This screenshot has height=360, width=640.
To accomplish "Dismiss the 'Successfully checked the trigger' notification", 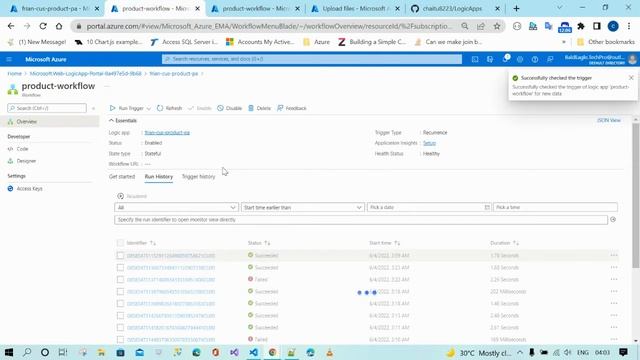I will pyautogui.click(x=631, y=78).
